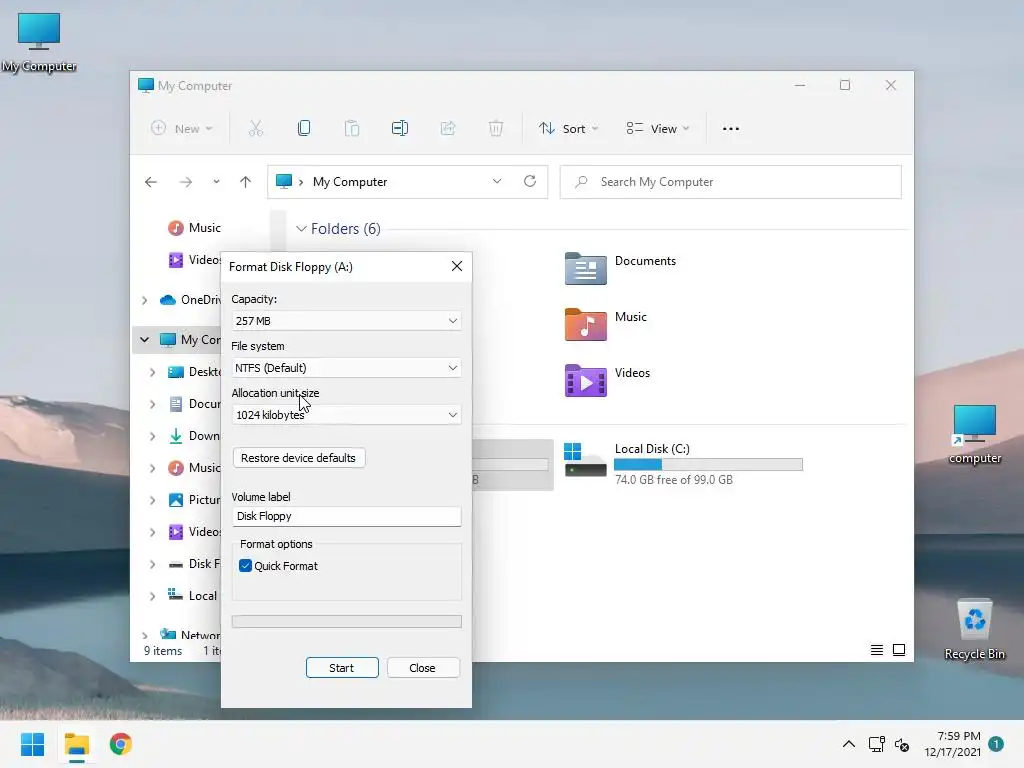
Task: Go up one level with up arrow
Action: click(x=246, y=182)
